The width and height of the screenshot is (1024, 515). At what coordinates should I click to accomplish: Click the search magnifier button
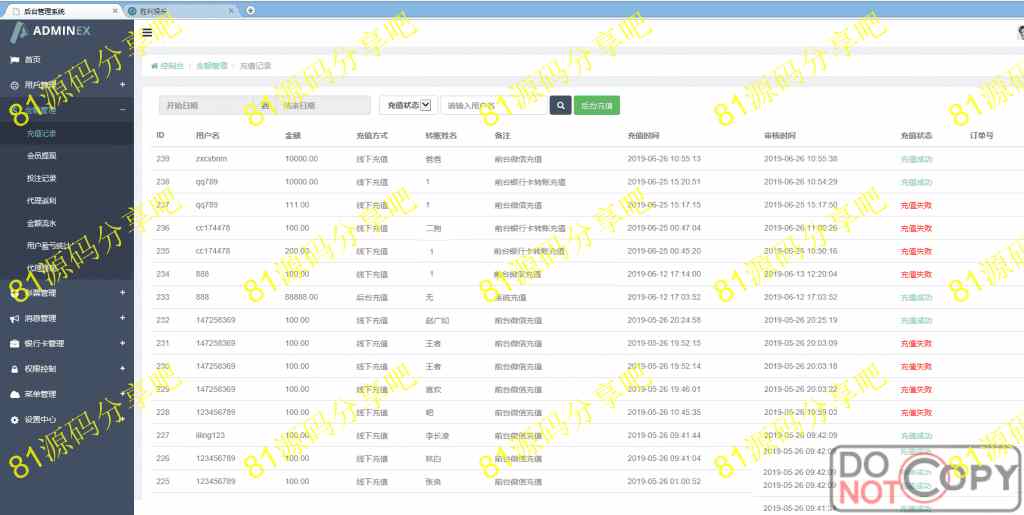click(561, 105)
